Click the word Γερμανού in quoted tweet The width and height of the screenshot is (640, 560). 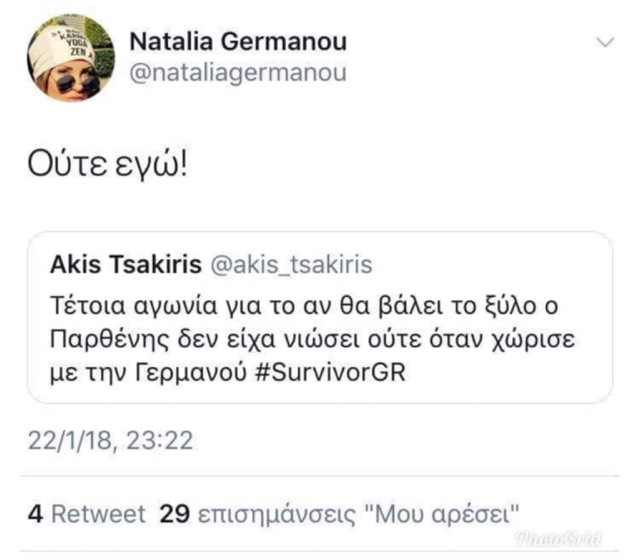(x=191, y=373)
